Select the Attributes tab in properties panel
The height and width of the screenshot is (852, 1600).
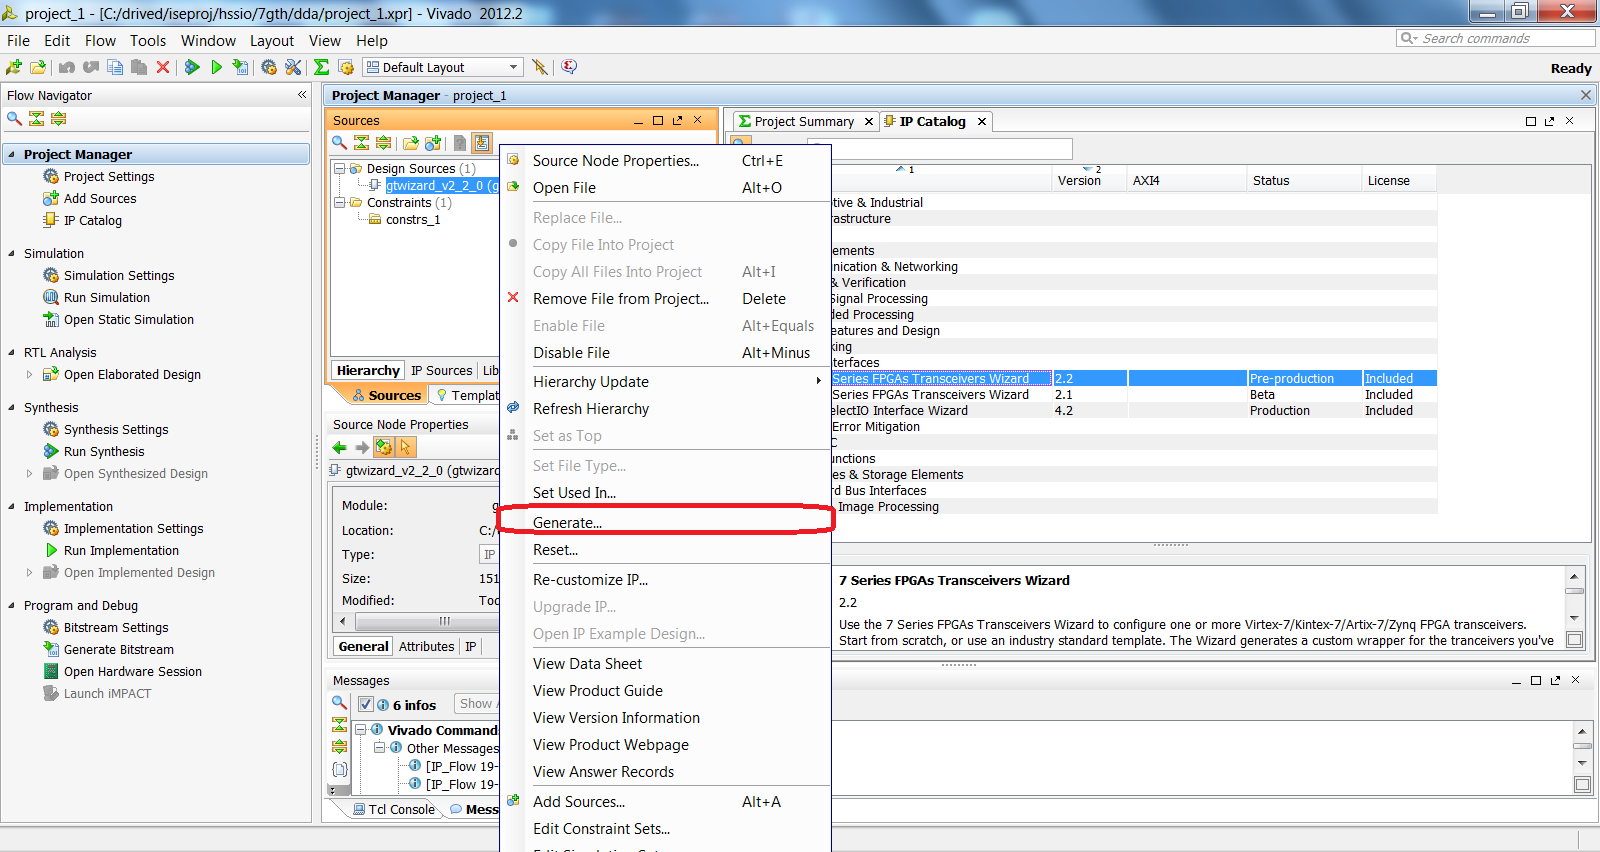(x=426, y=646)
